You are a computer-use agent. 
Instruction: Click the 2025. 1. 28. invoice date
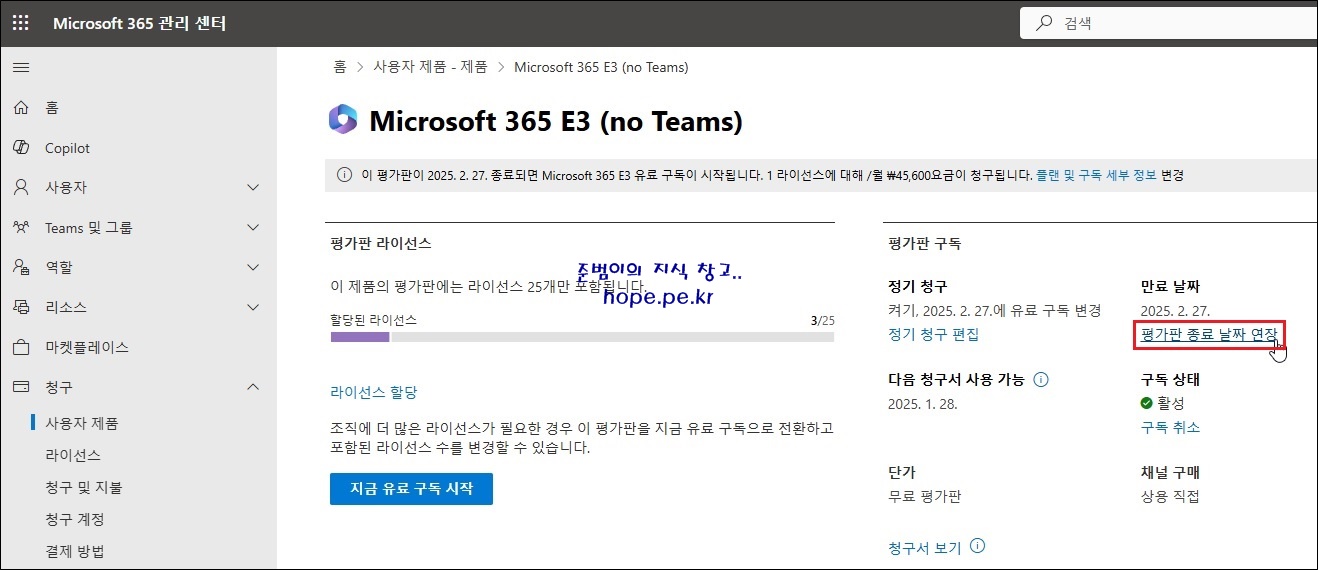tap(923, 404)
